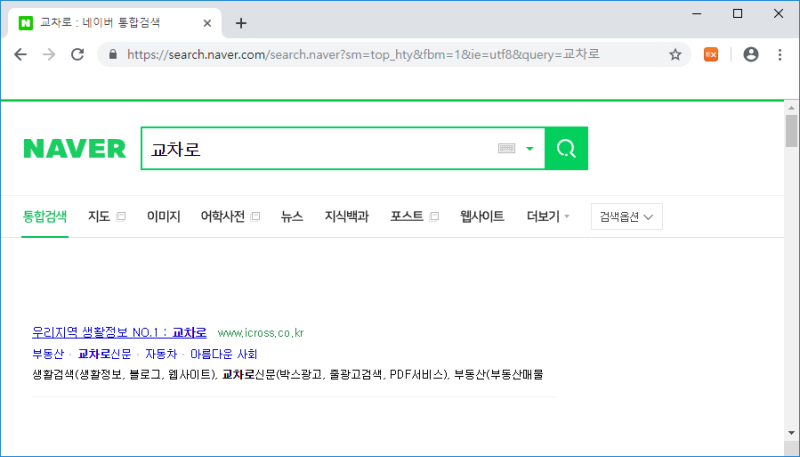This screenshot has height=457, width=800.
Task: Expand the 더보기 menu
Action: coord(548,216)
